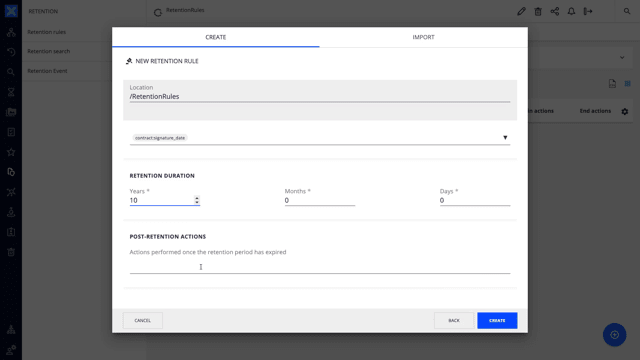Click the trash delete icon in top toolbar
The width and height of the screenshot is (640, 360).
tap(538, 11)
